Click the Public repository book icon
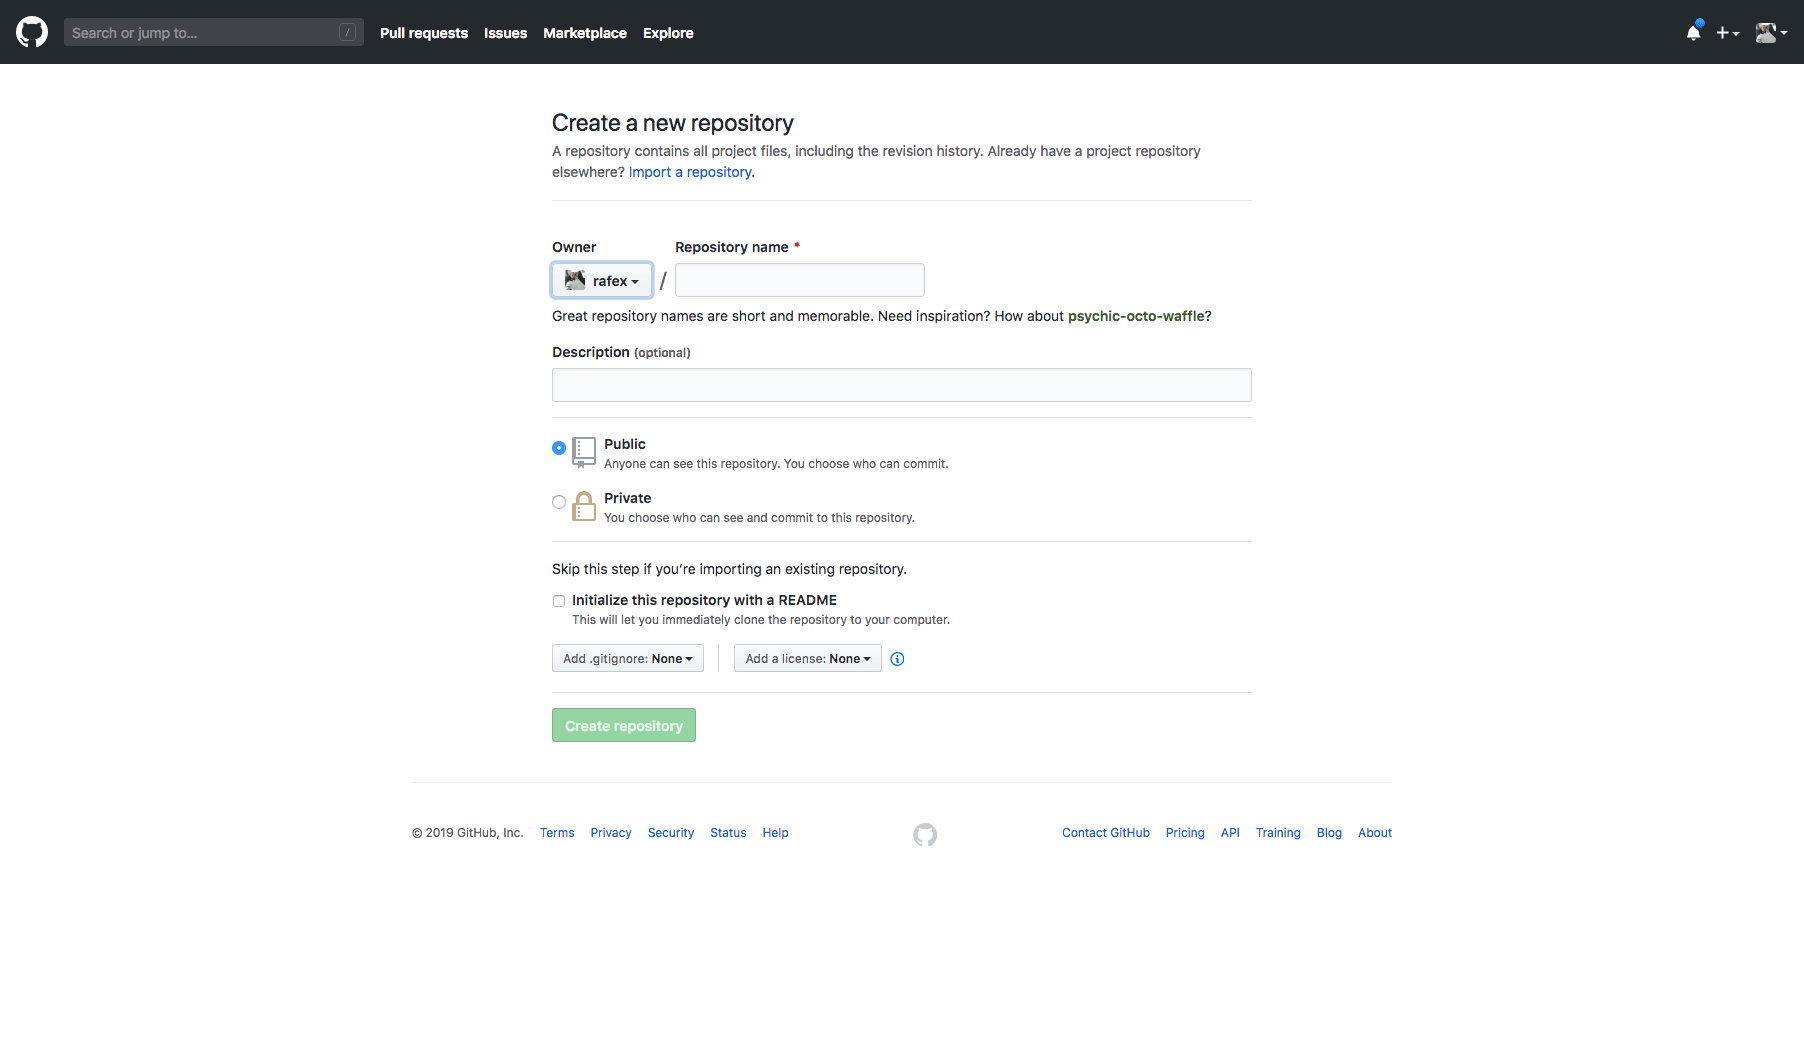 click(x=584, y=452)
